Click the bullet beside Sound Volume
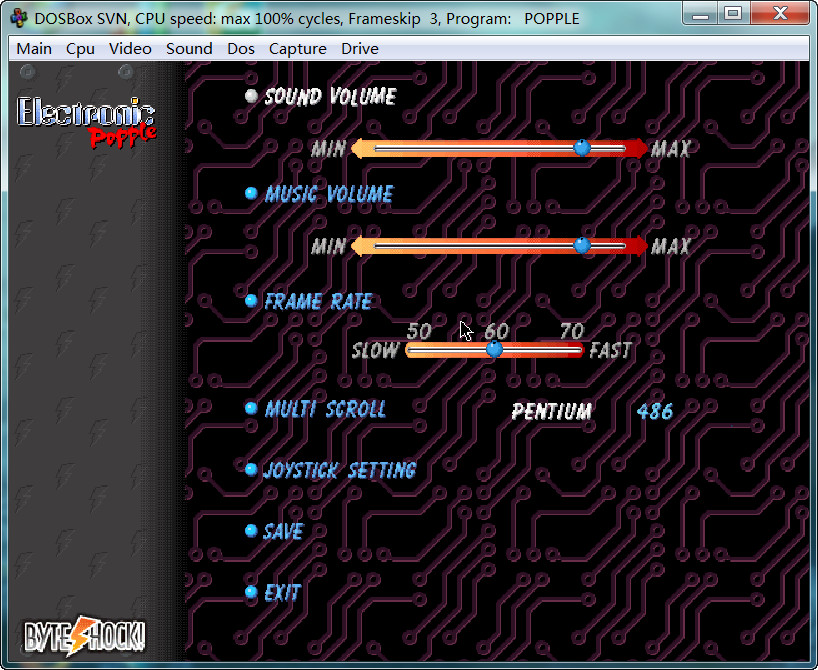Viewport: 818px width, 670px height. coord(251,95)
